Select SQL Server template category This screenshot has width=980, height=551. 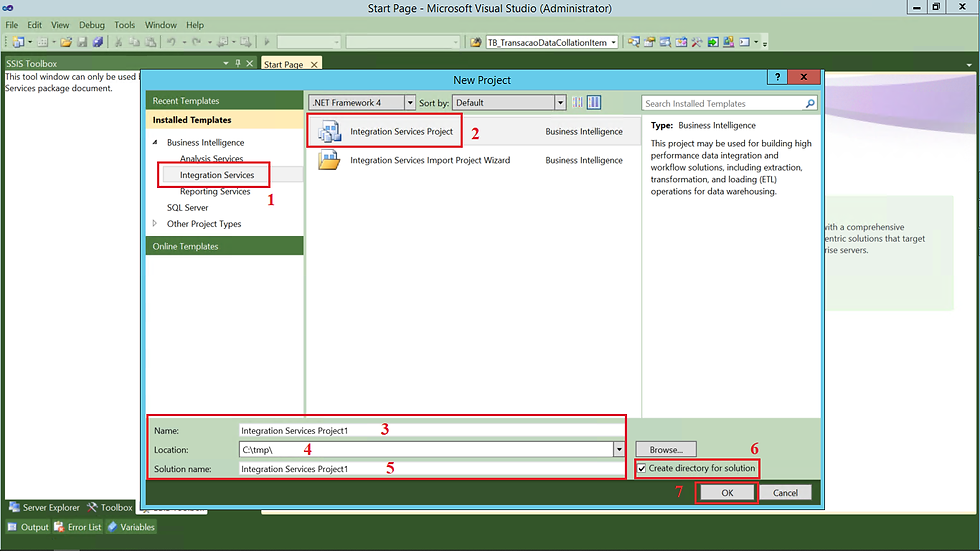(188, 207)
